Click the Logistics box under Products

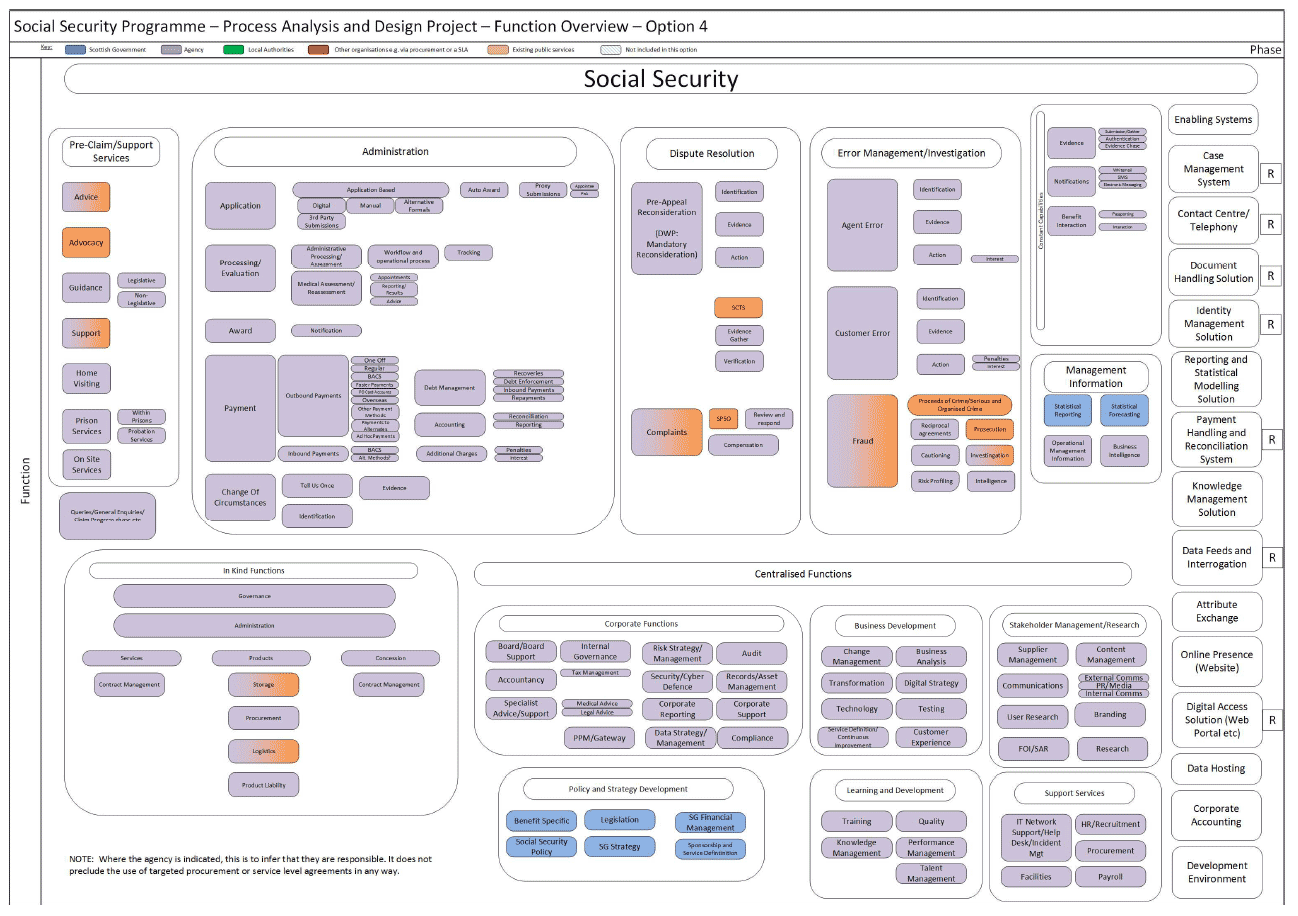point(263,751)
